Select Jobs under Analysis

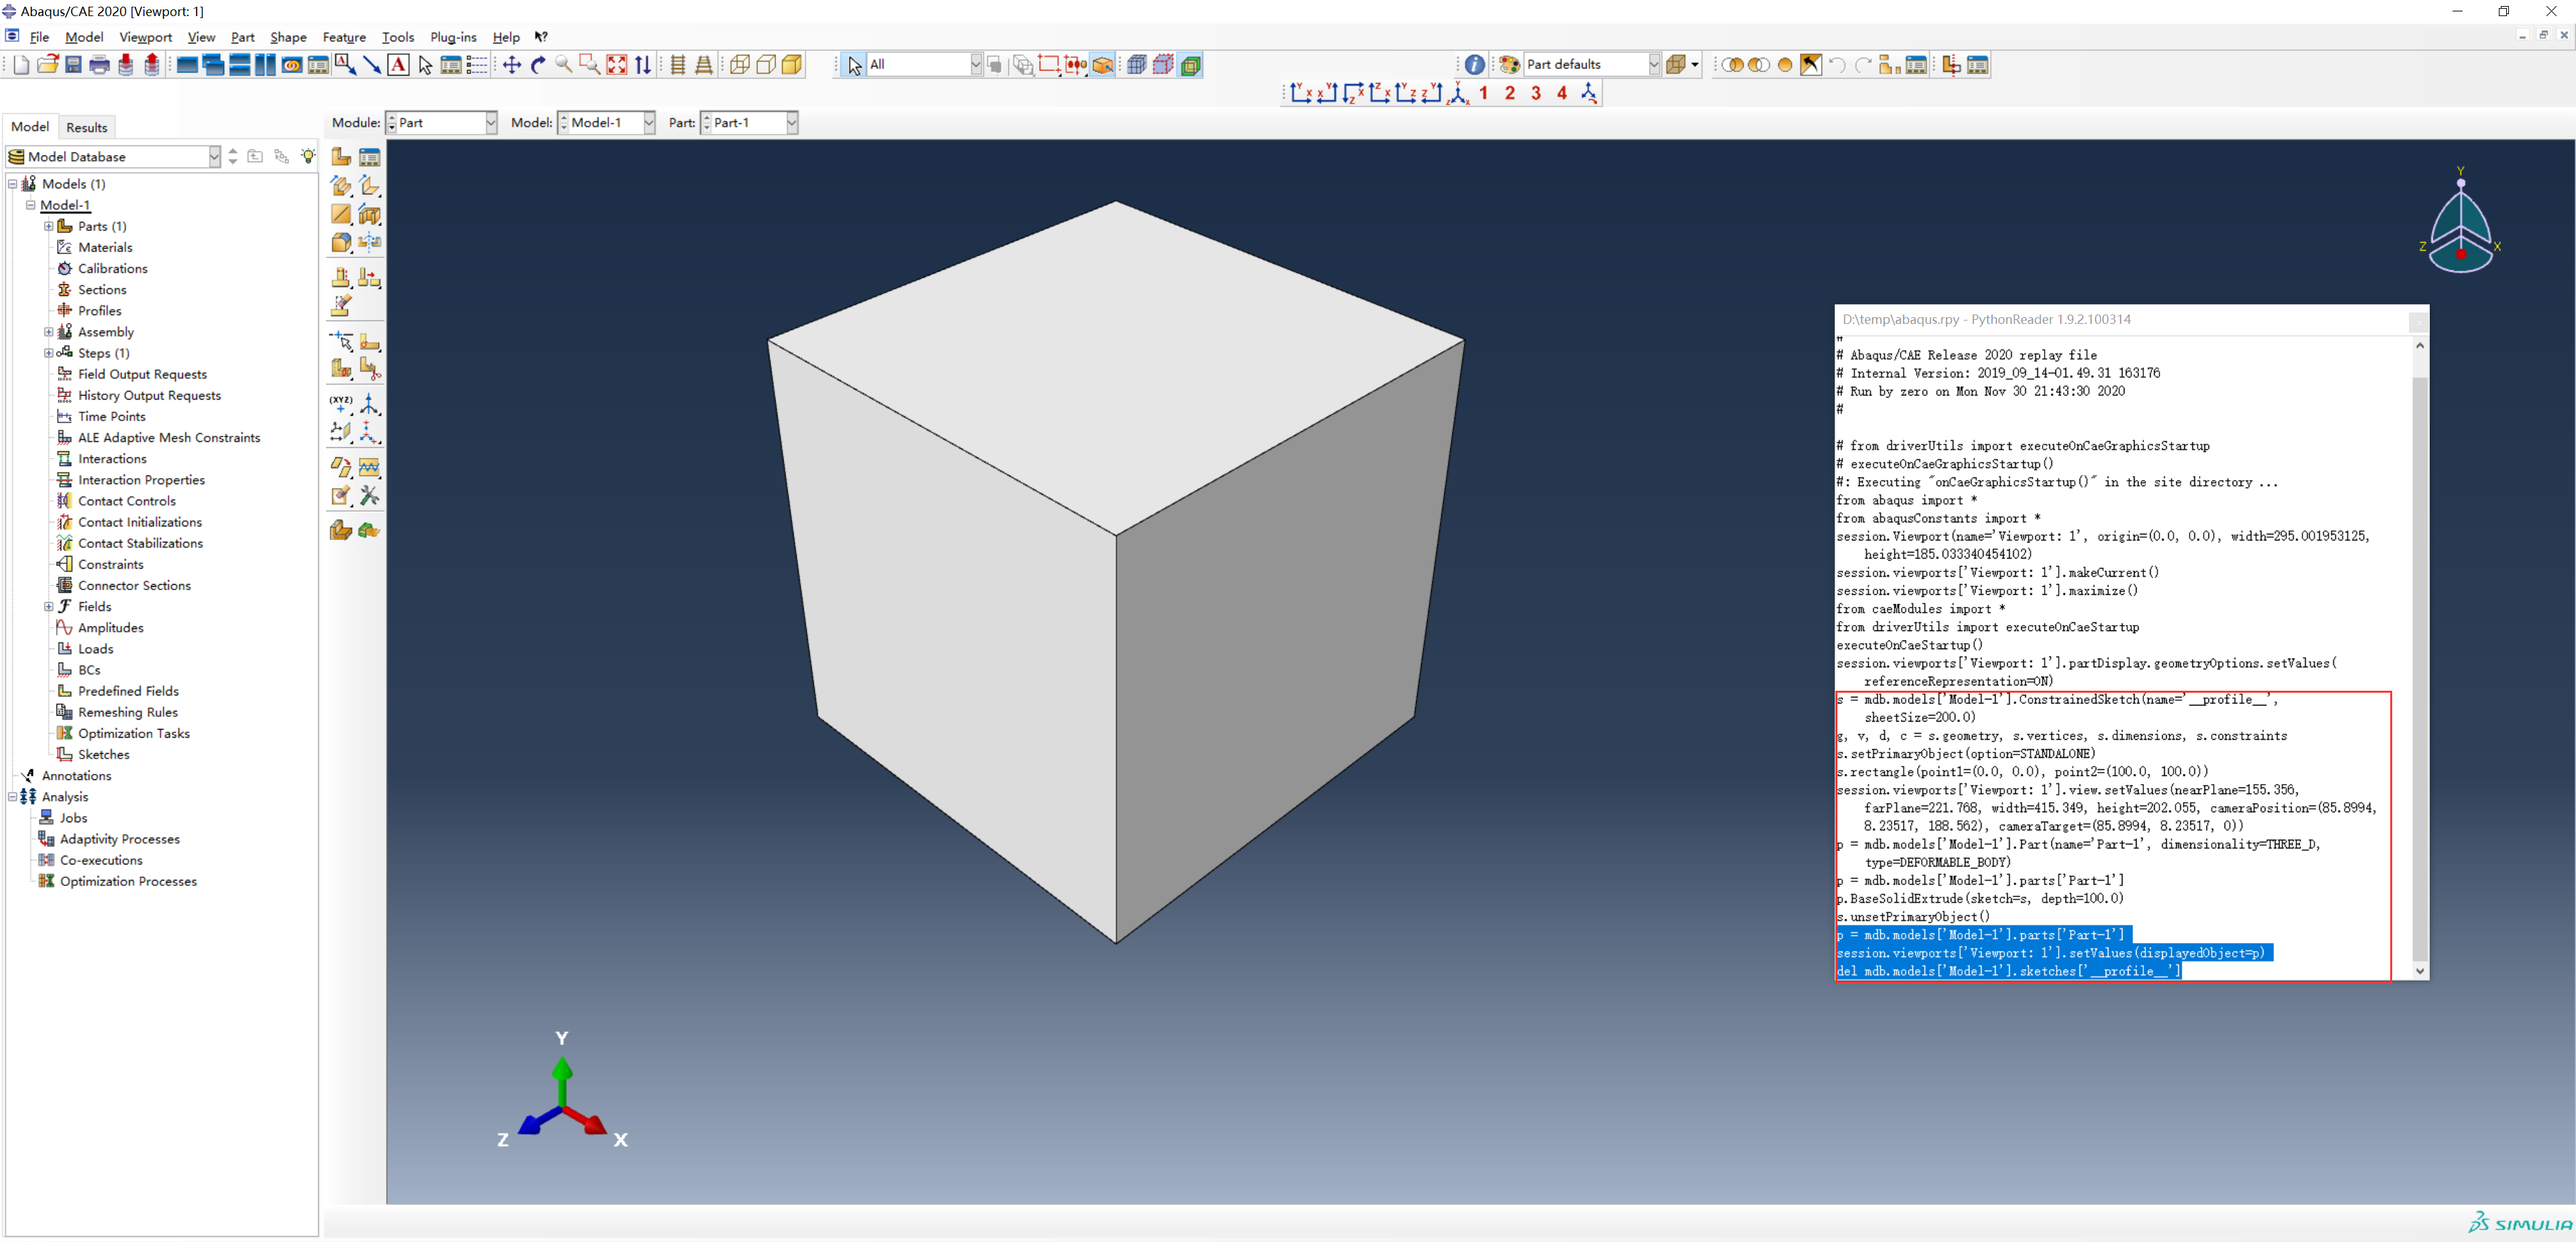(x=73, y=818)
